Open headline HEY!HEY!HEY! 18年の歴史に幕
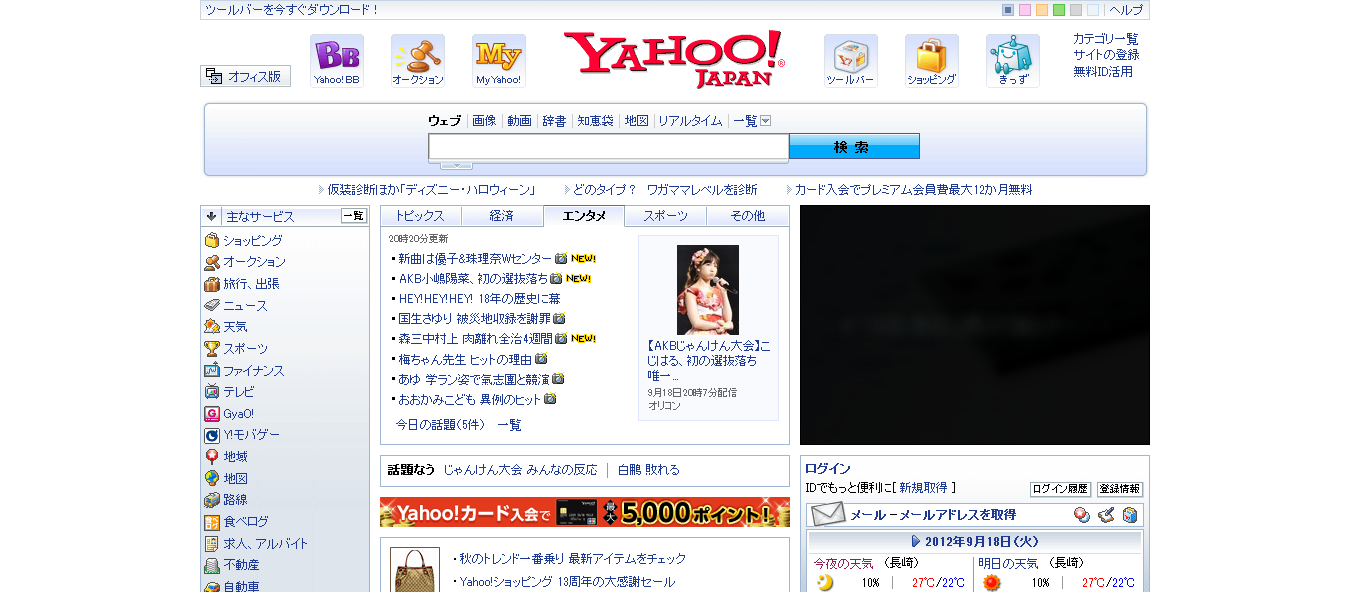Screen dimensions: 1349x592 (x=480, y=299)
